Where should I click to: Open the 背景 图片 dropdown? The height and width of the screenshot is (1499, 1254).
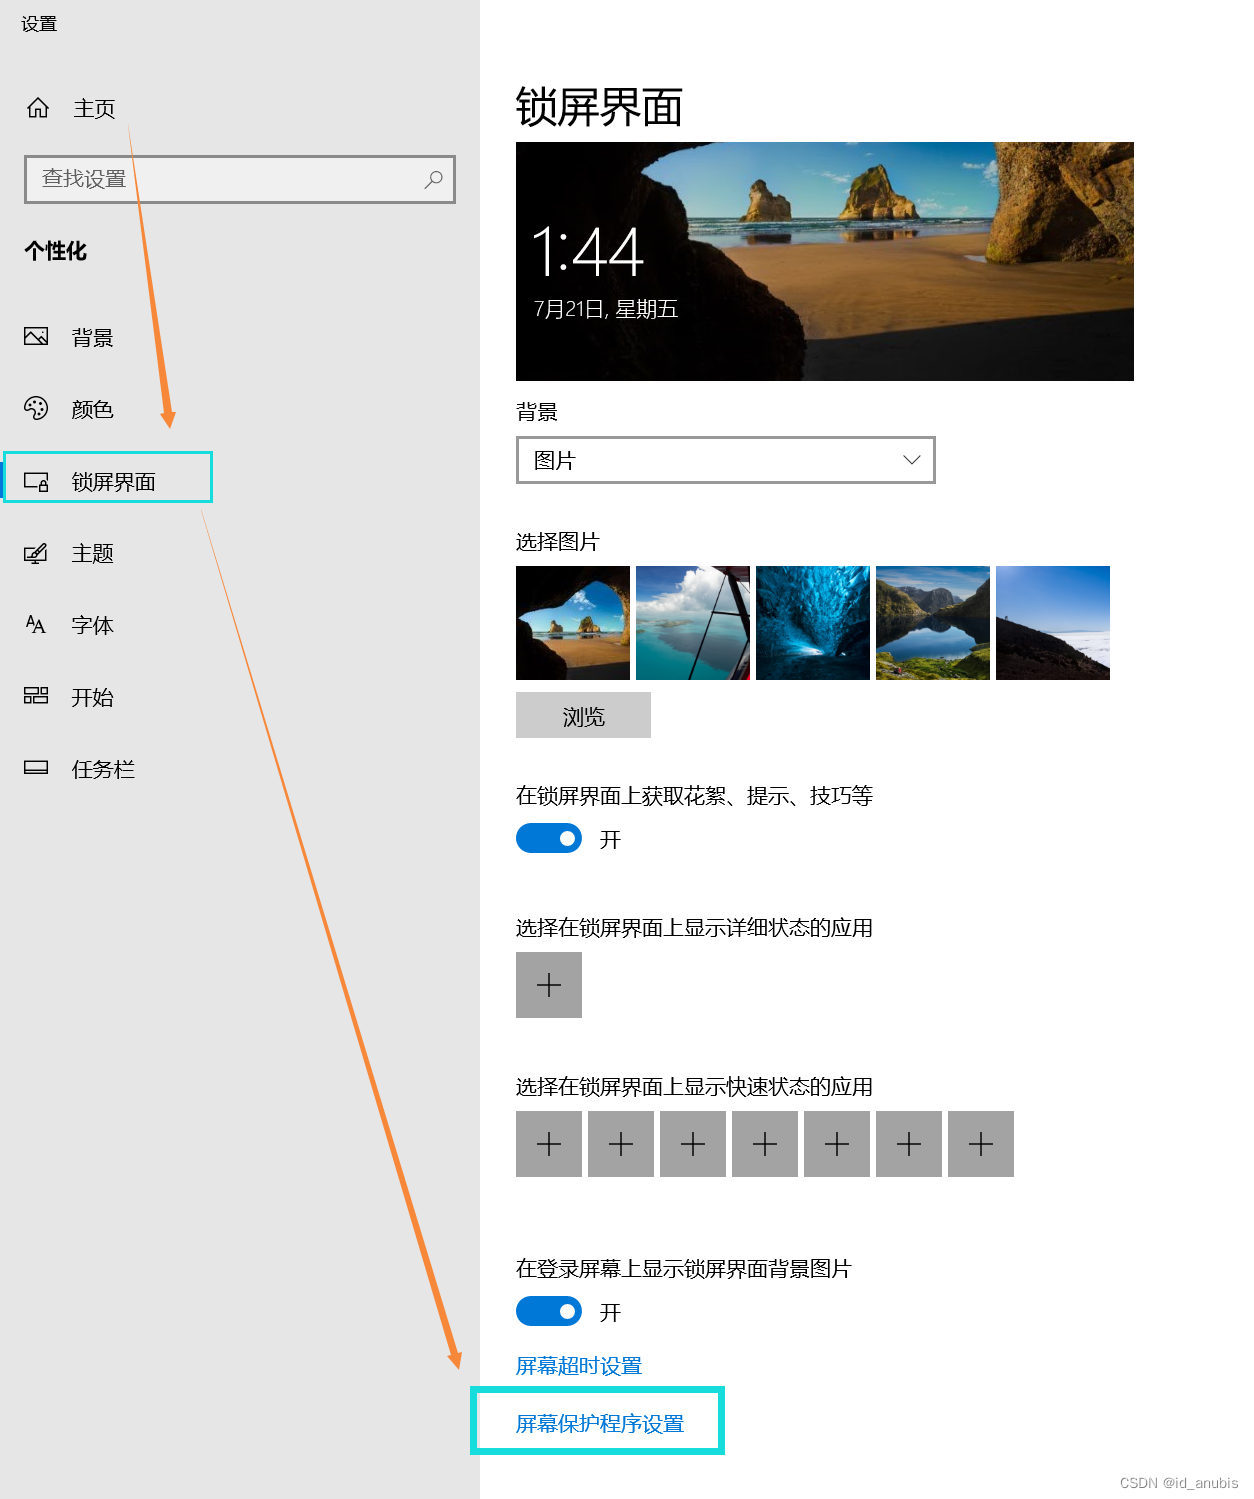(726, 460)
